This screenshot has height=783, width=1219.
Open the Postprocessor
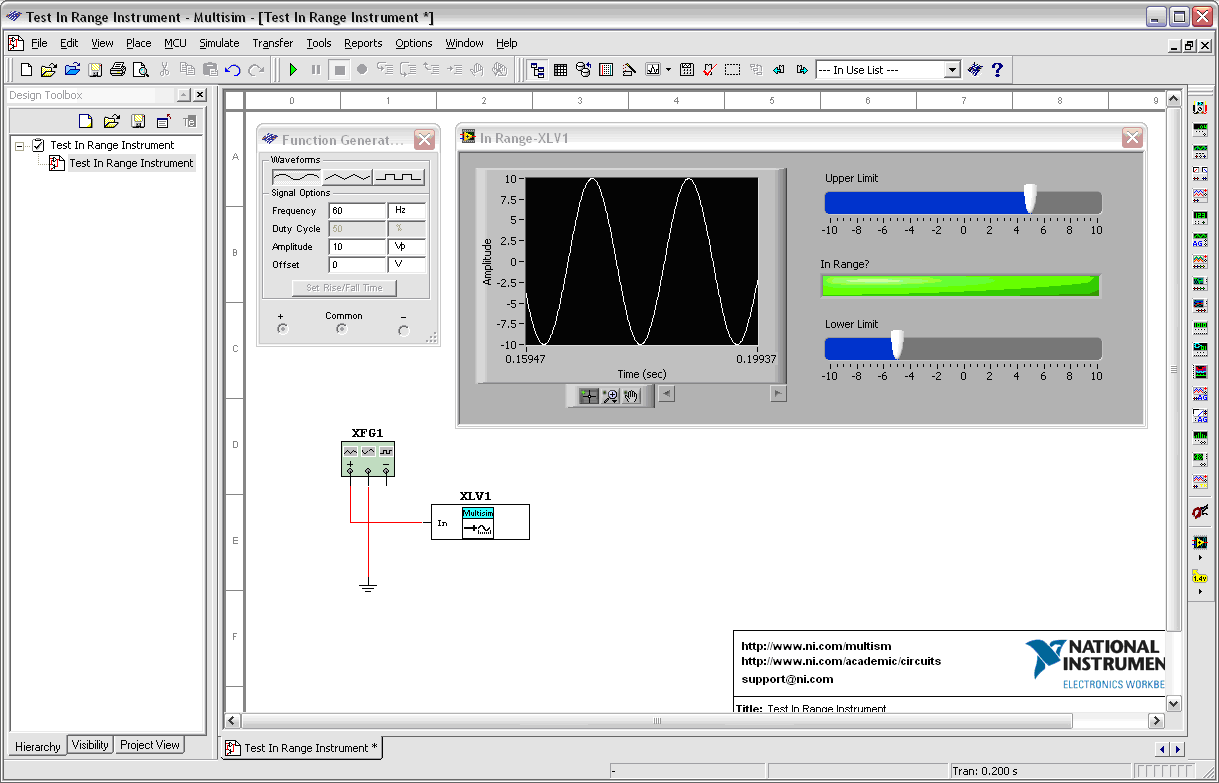coord(687,70)
